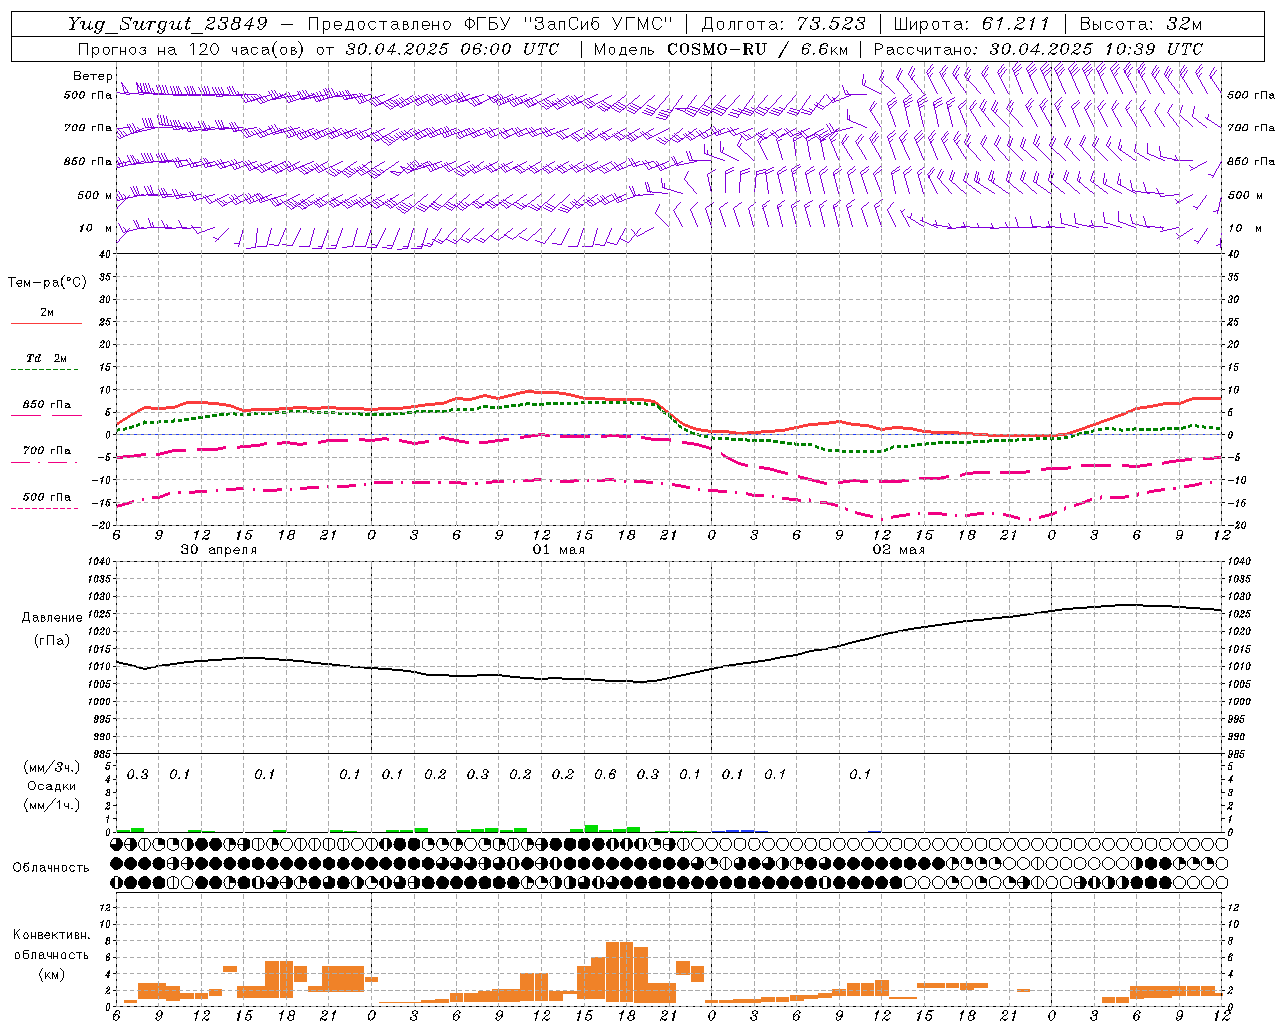The height and width of the screenshot is (1024, 1280).
Task: Click the "Давление" panel label
Action: (52, 618)
